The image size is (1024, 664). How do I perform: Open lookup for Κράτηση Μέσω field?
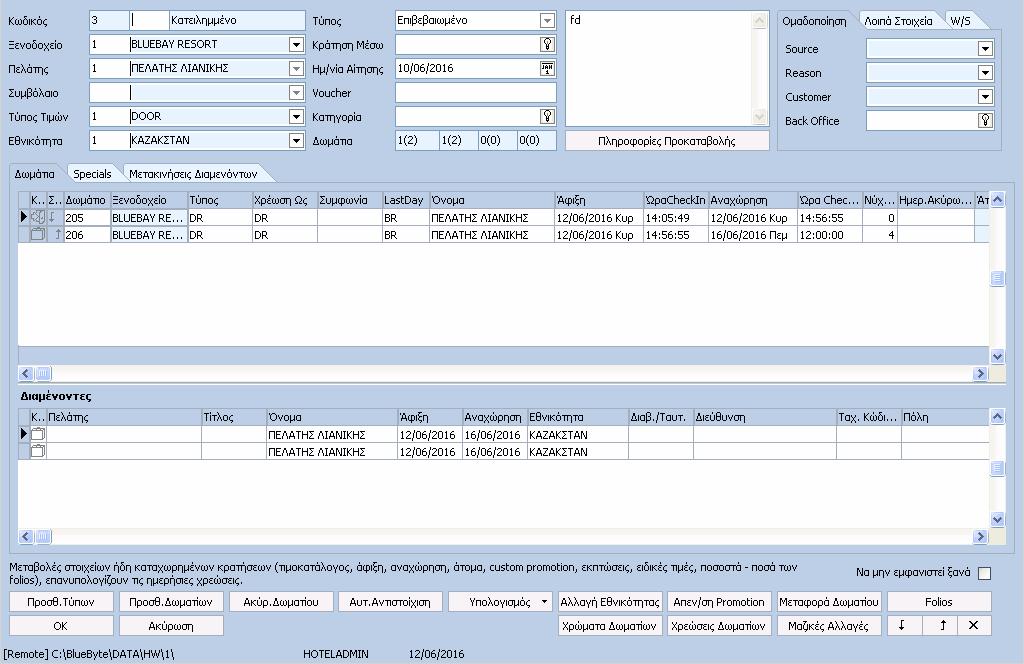[547, 44]
